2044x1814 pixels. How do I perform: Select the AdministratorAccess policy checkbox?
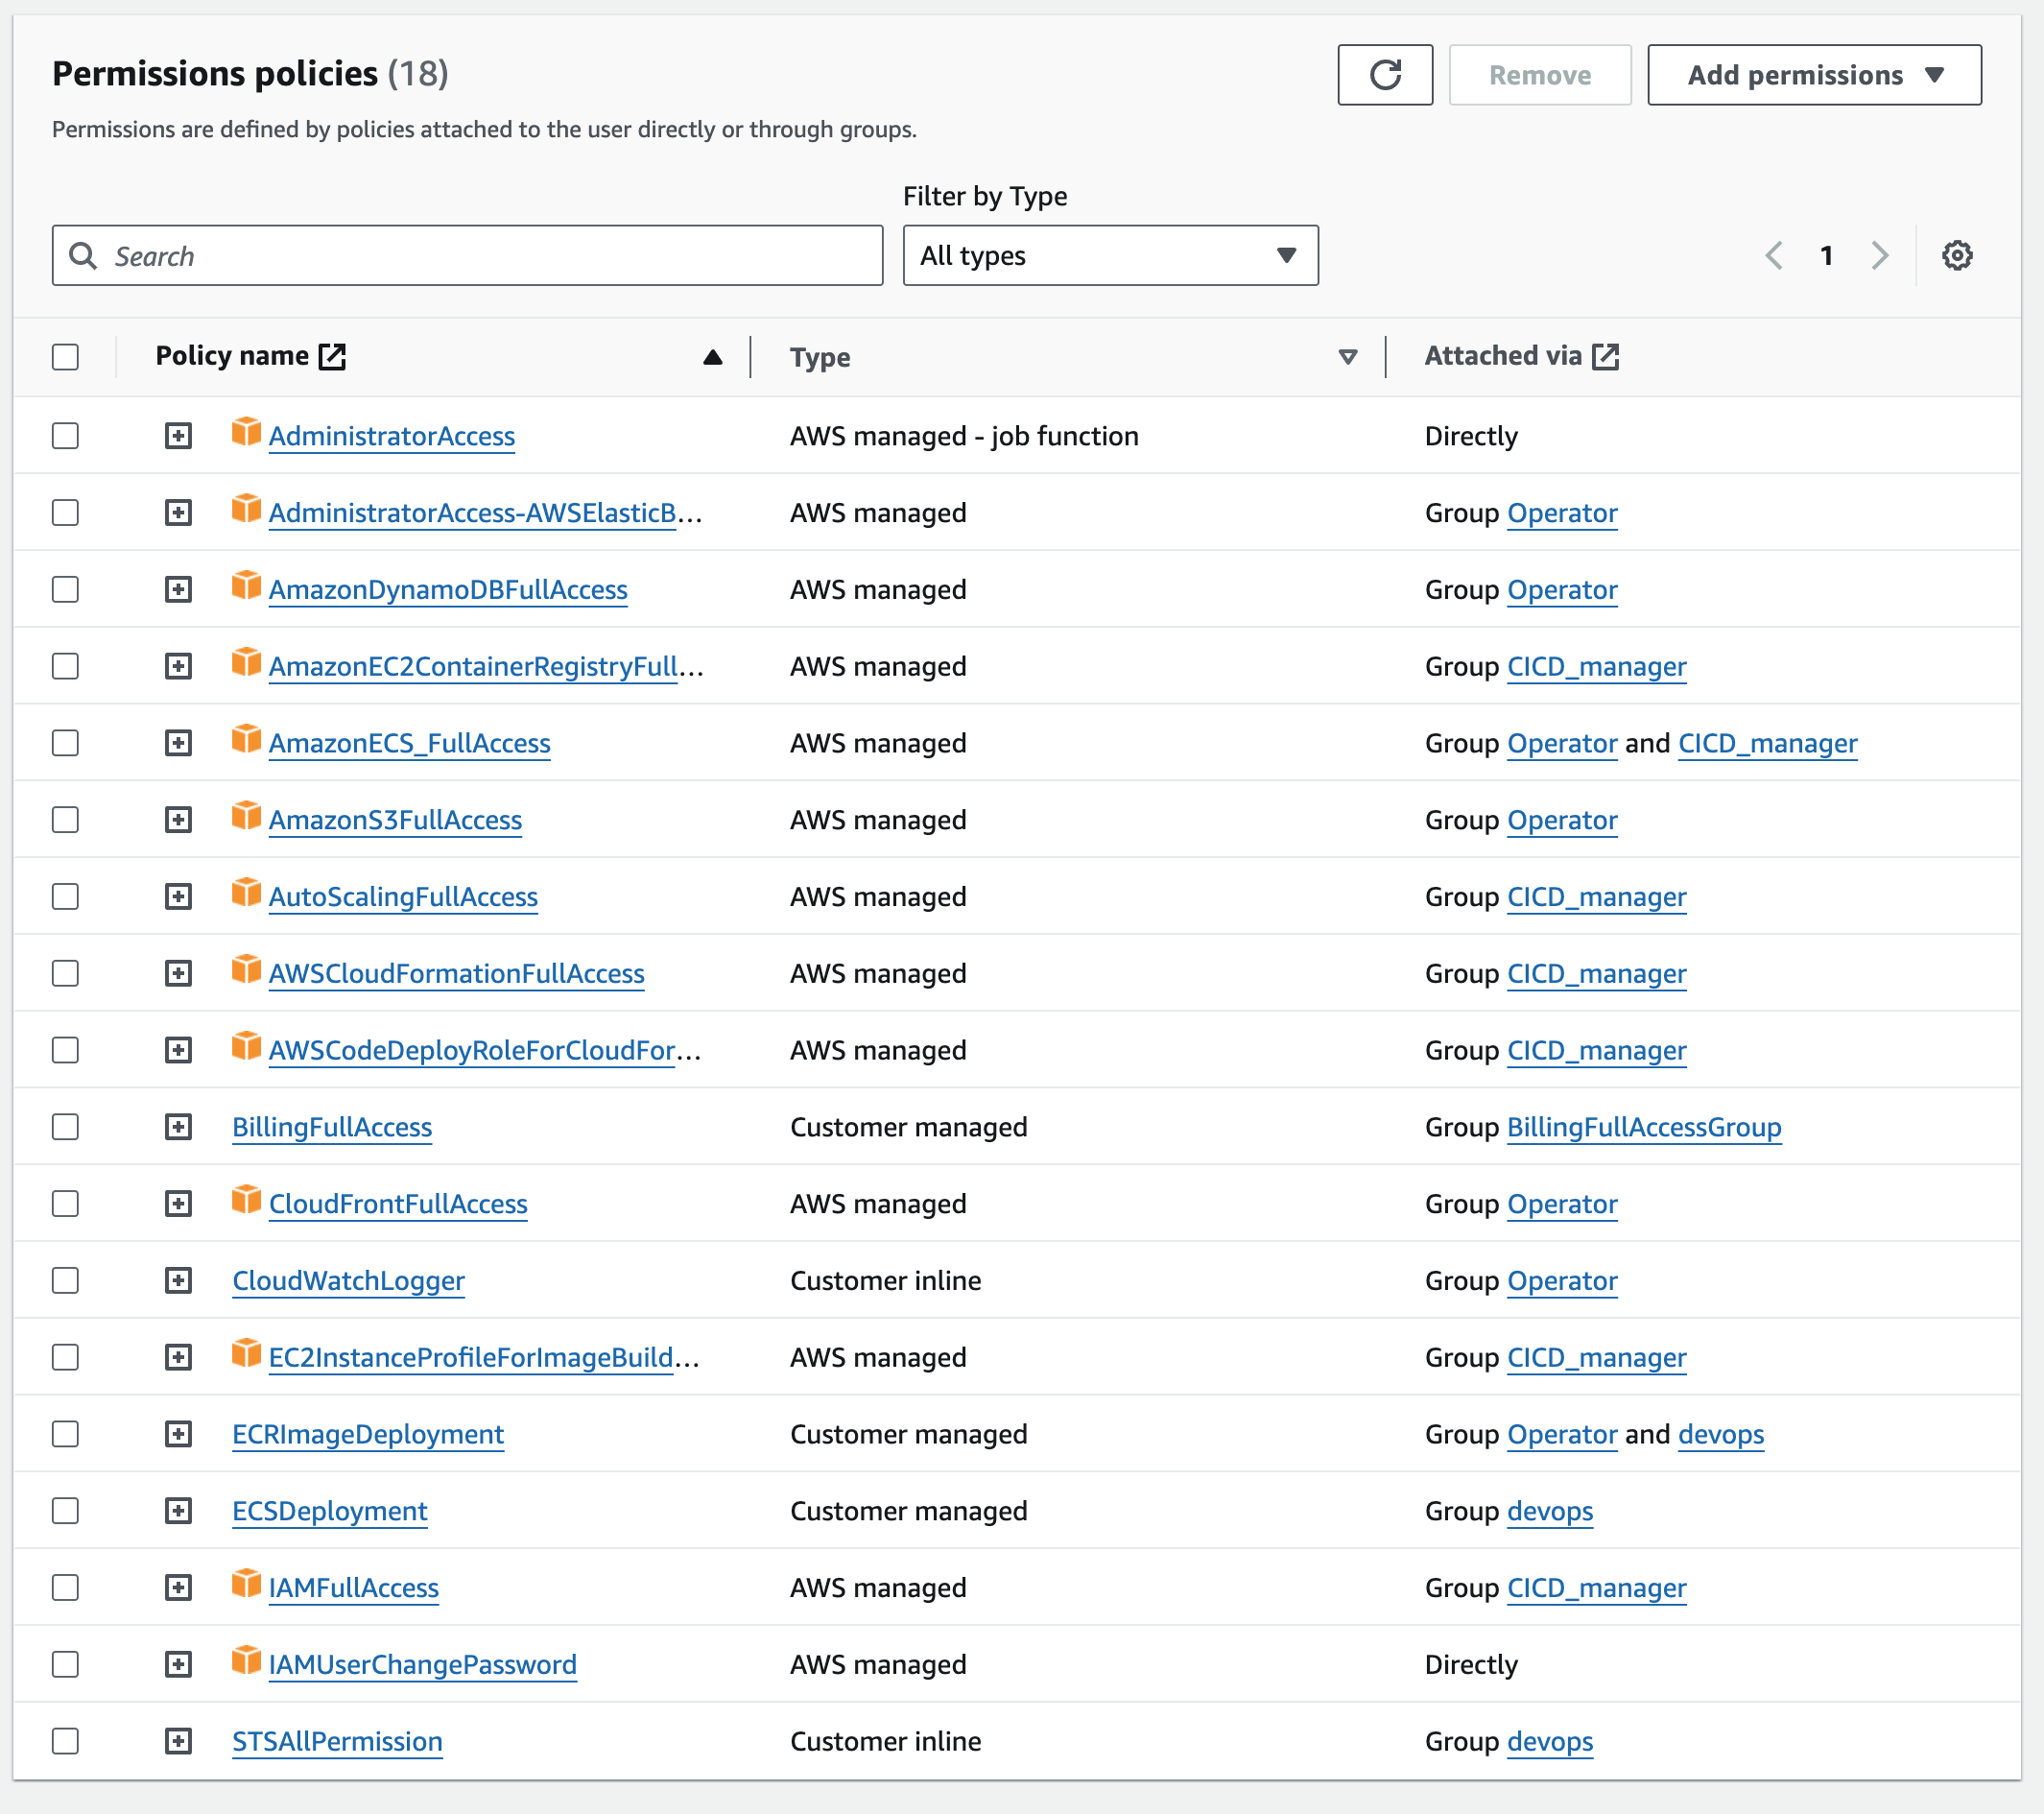[66, 436]
